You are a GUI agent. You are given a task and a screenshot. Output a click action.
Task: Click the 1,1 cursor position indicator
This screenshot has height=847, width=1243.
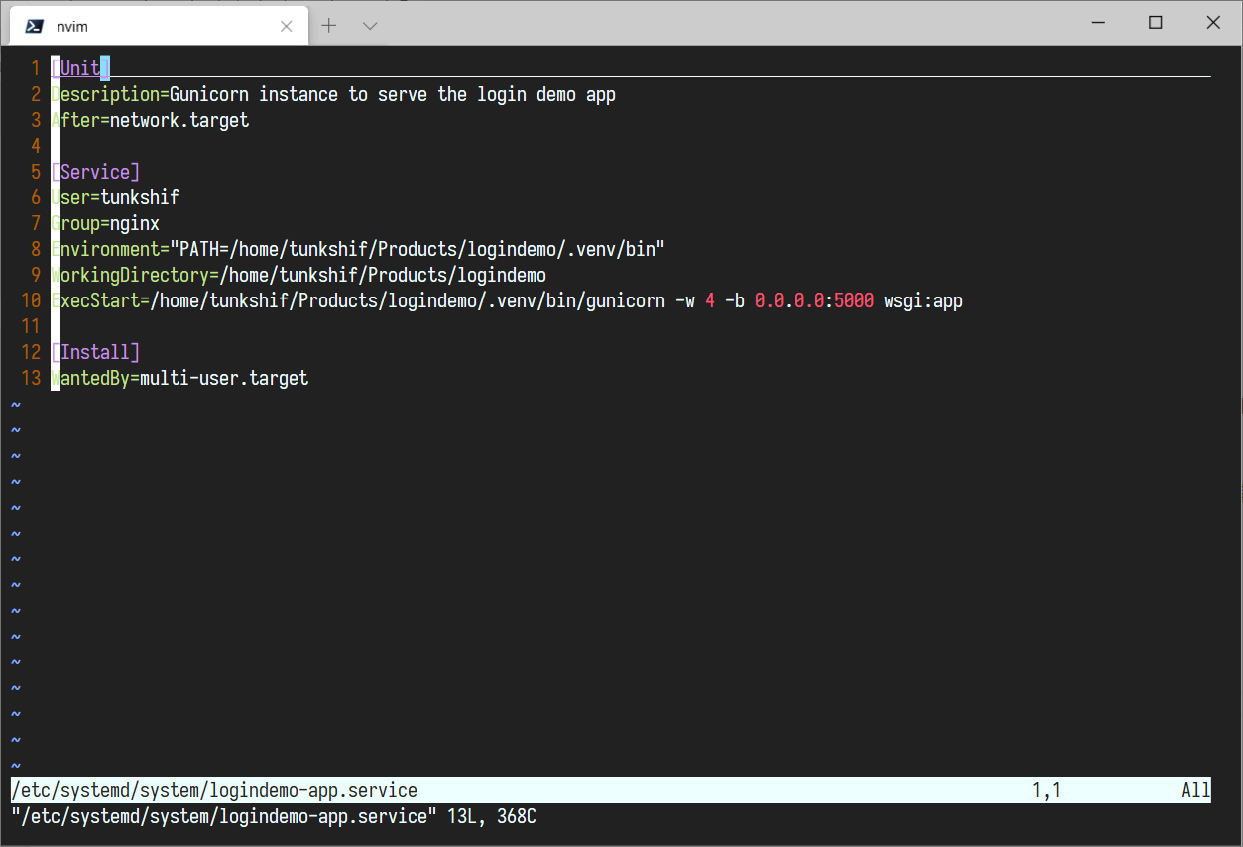(x=1046, y=791)
